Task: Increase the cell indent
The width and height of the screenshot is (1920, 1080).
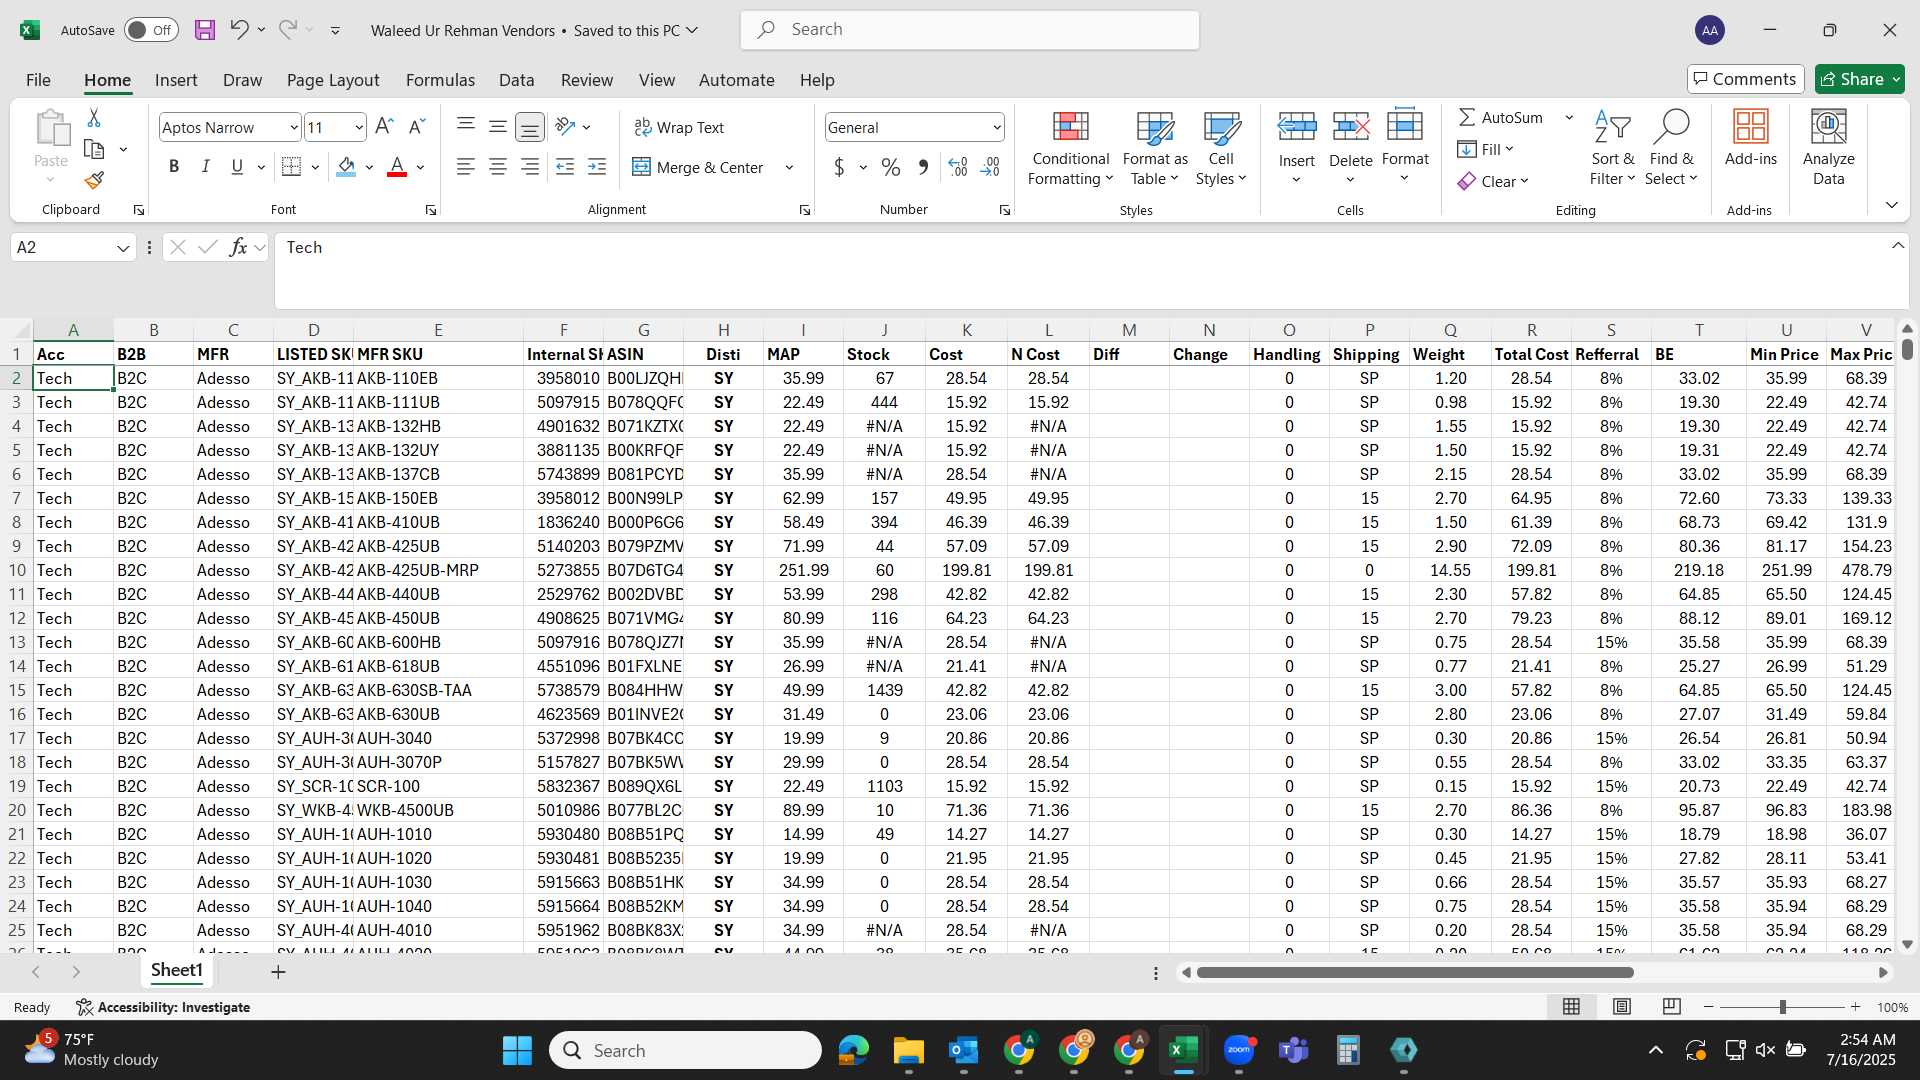Action: pyautogui.click(x=597, y=167)
